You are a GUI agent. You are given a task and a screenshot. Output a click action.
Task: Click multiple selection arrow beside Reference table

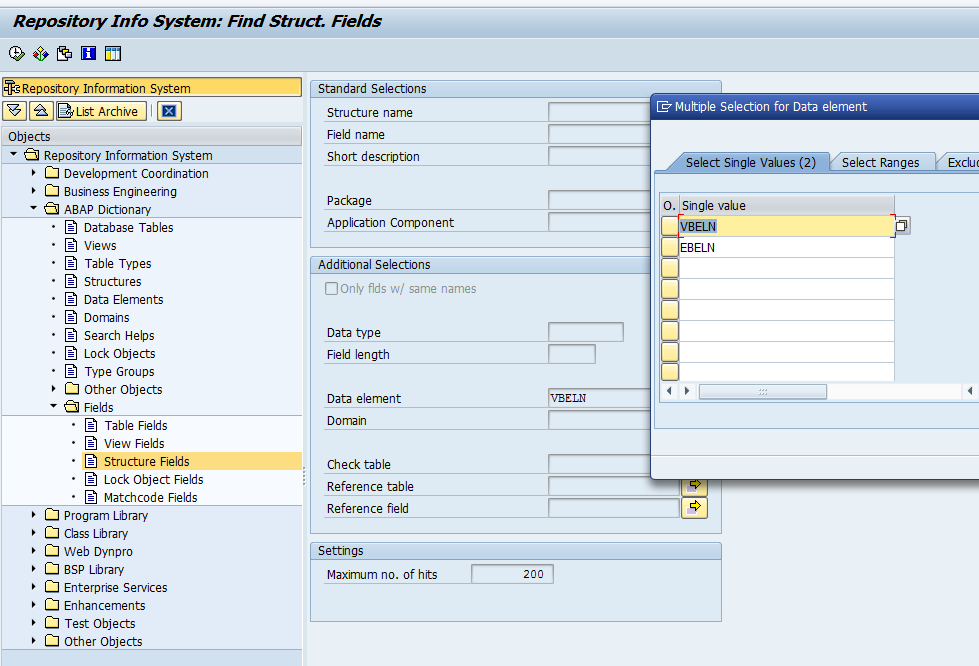click(x=694, y=486)
